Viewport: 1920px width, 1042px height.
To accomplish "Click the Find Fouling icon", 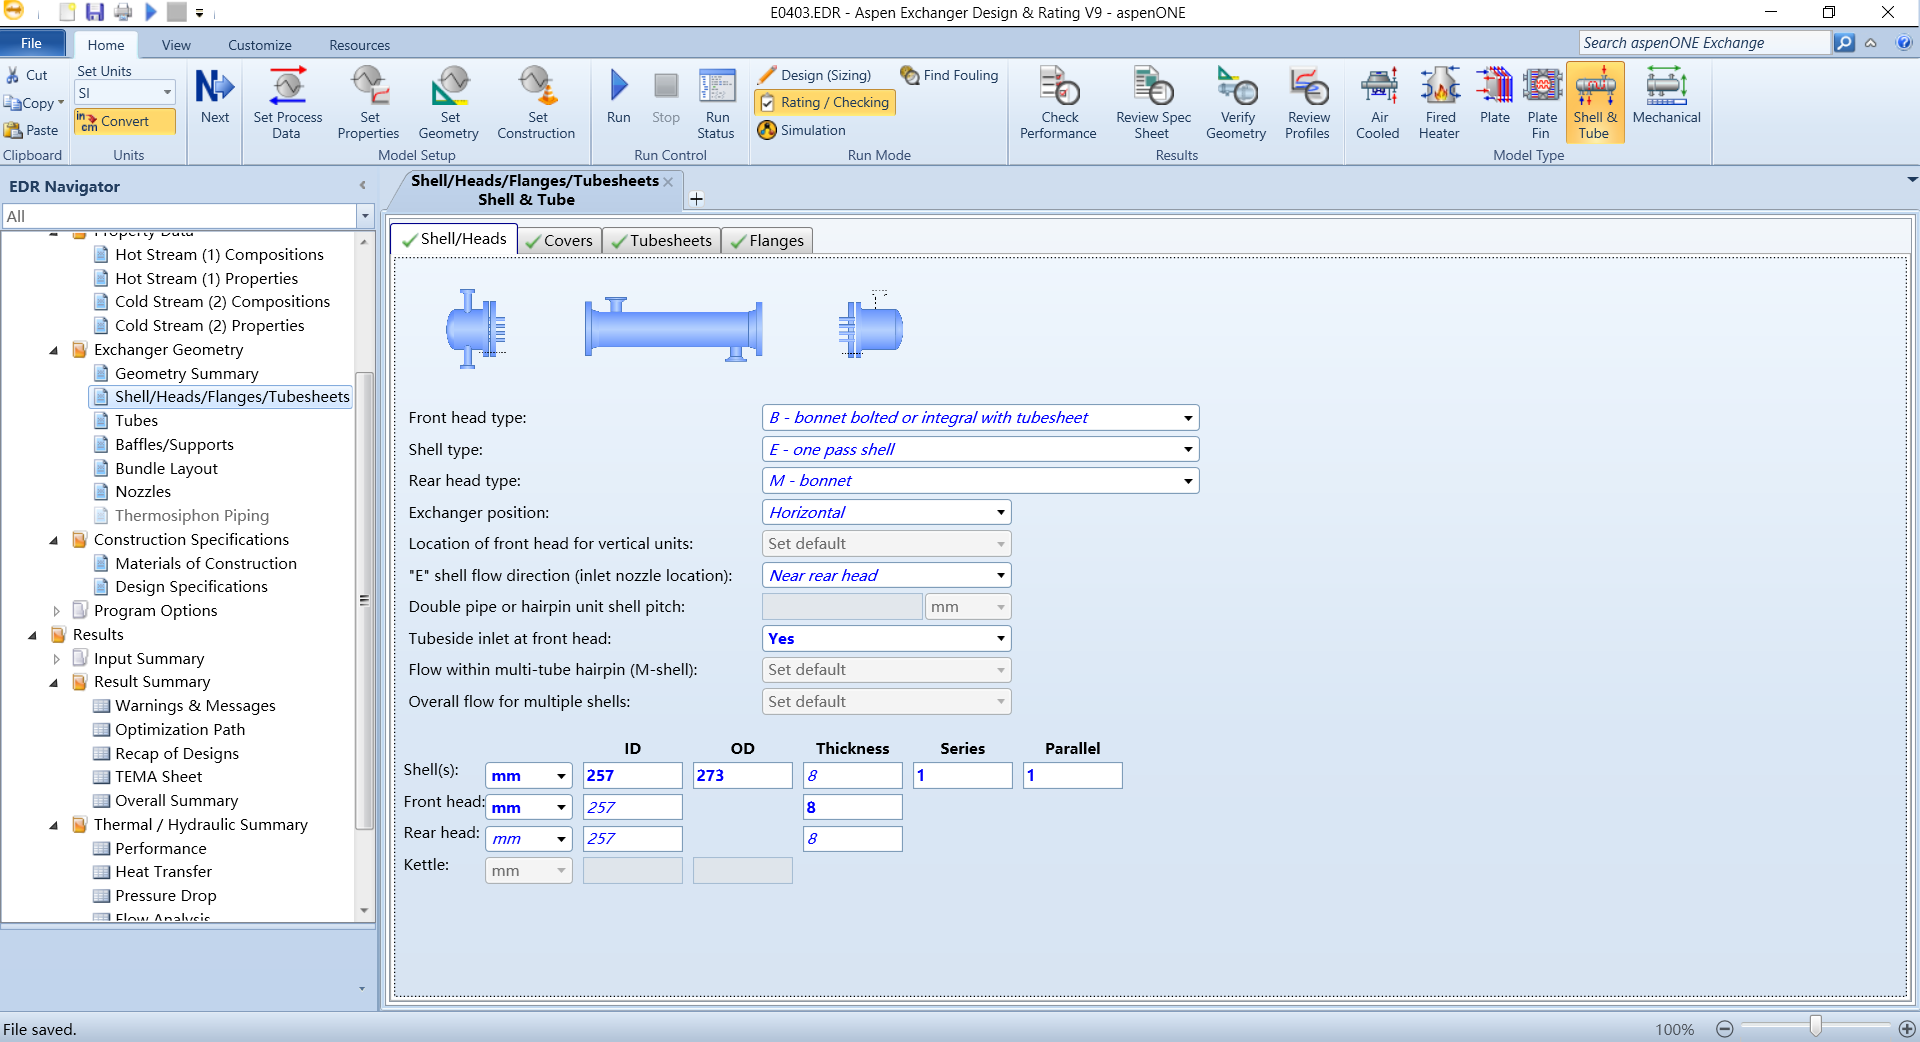I will [949, 75].
